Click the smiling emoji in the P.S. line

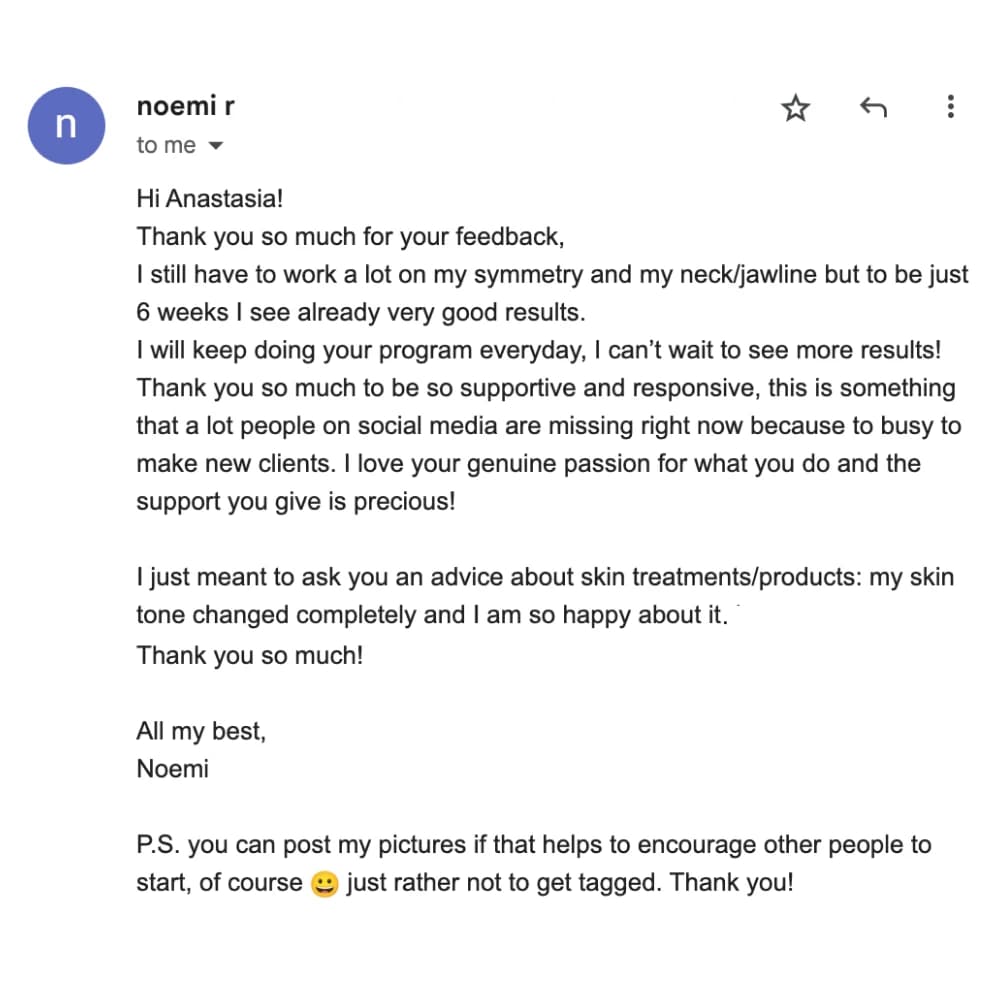322,884
